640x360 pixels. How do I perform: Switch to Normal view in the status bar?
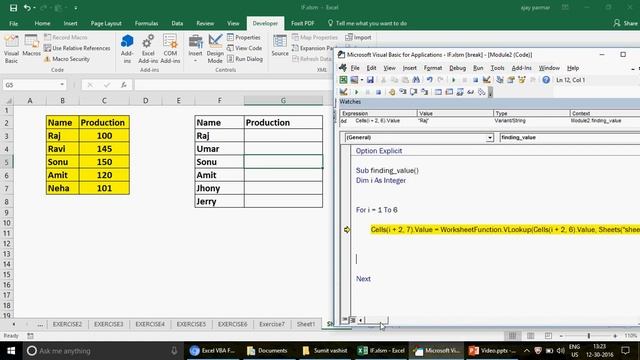(512, 336)
